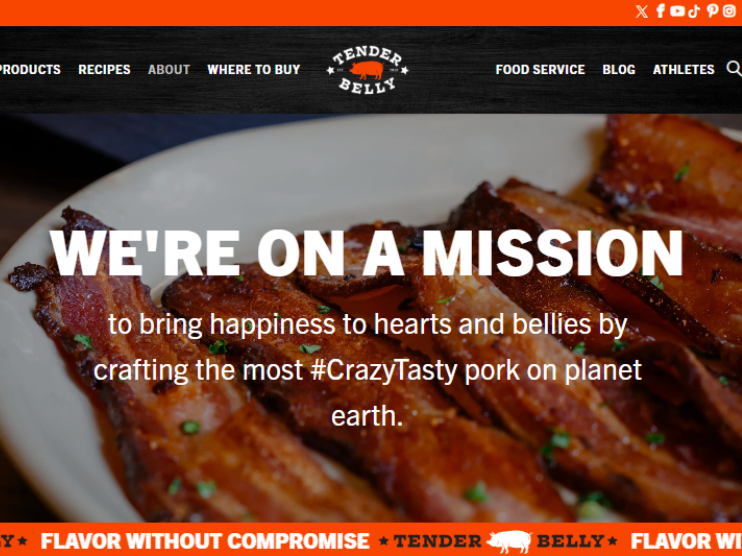Open the Products menu item

point(30,70)
